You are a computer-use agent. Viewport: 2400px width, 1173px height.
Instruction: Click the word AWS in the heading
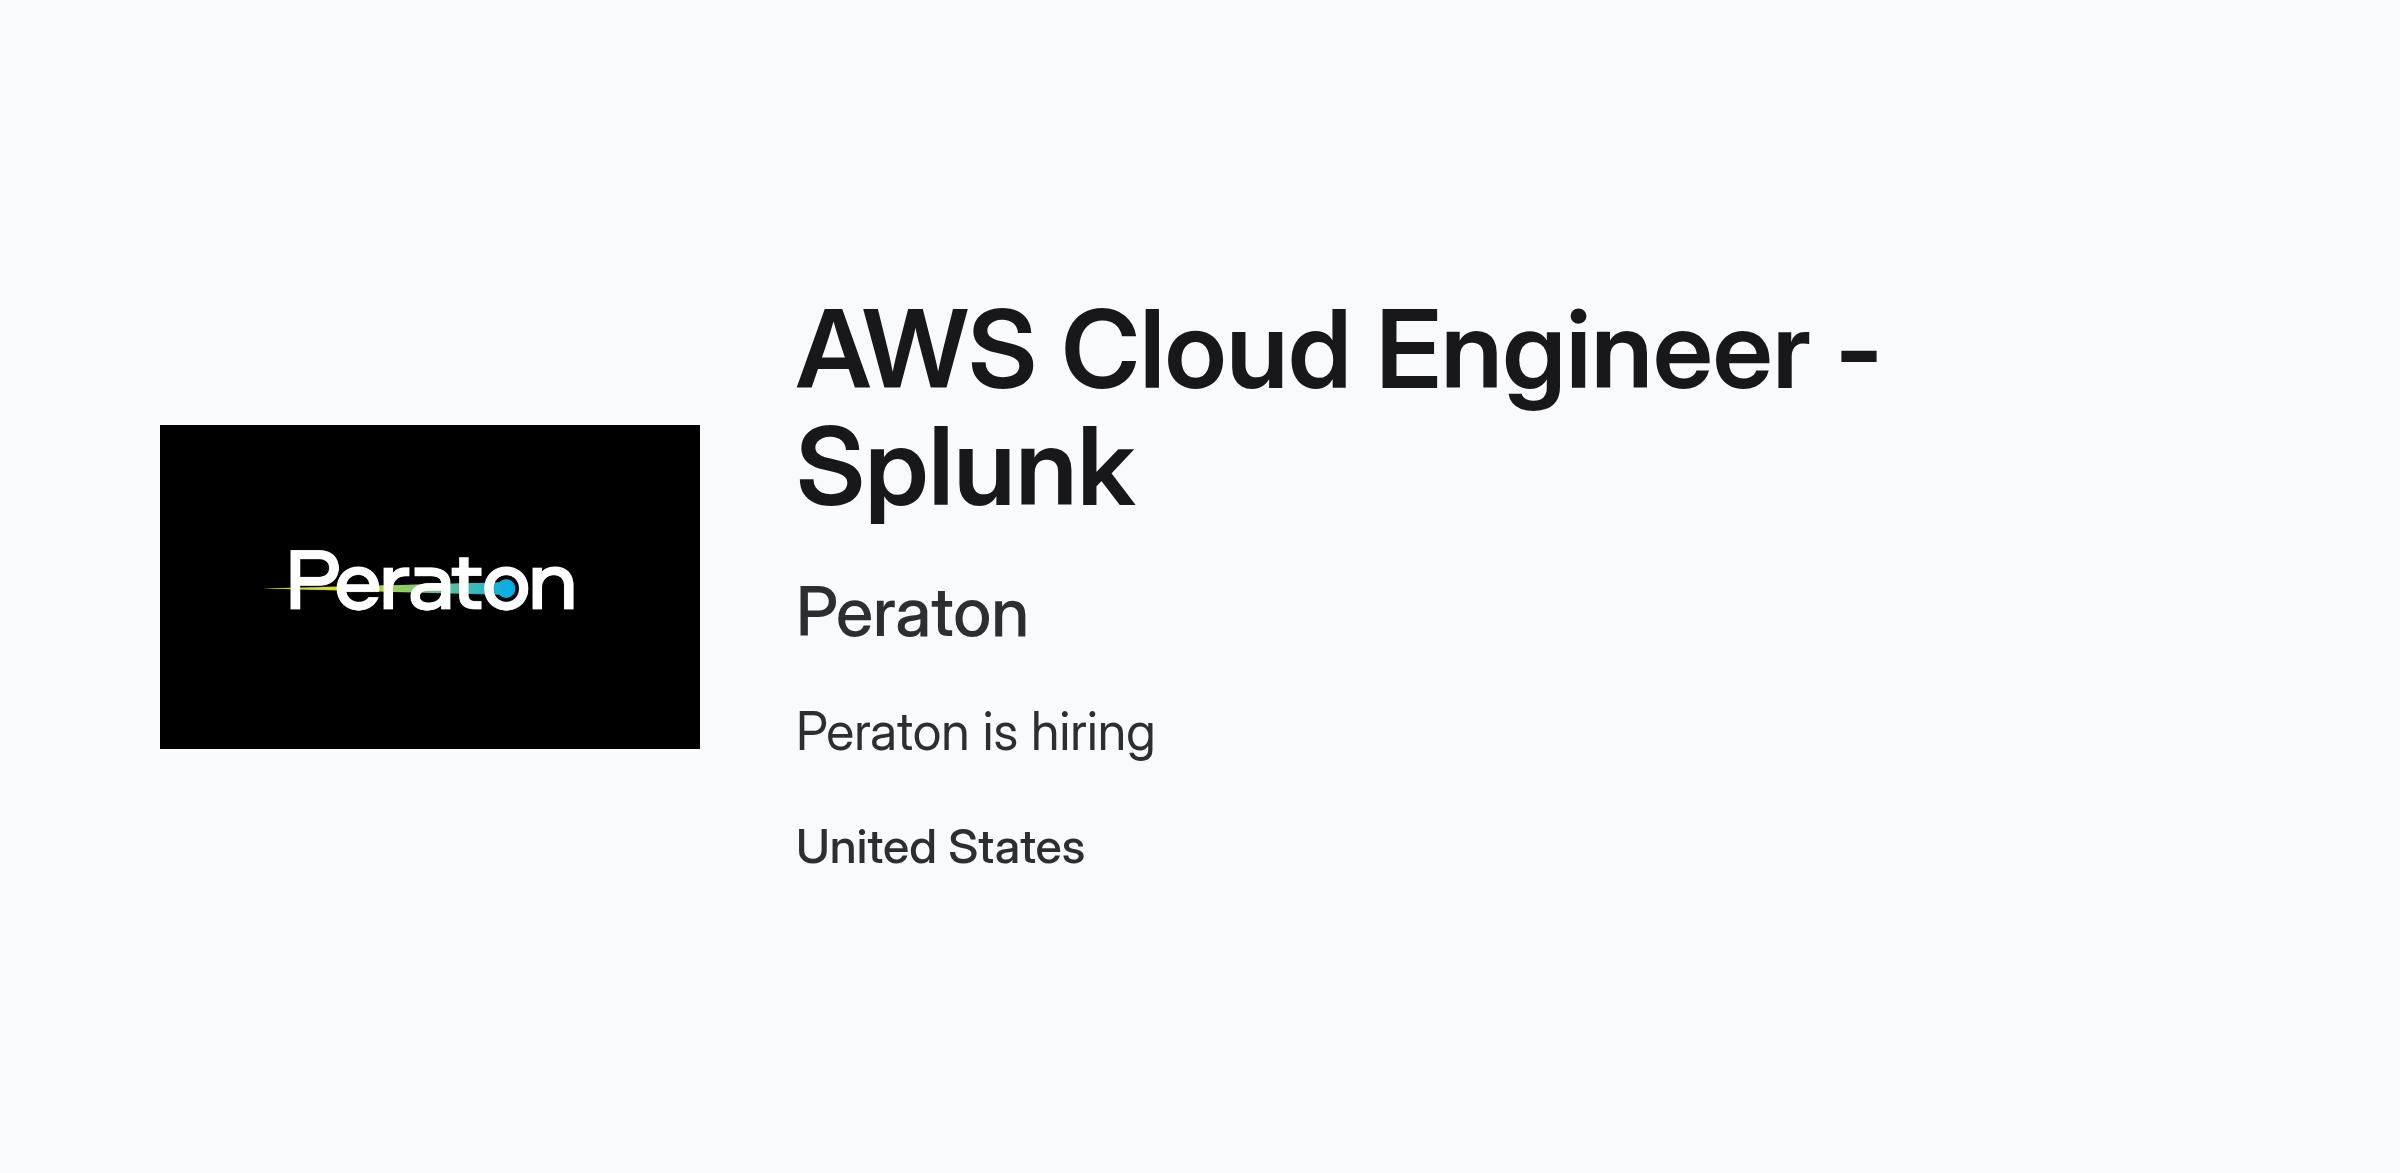pyautogui.click(x=915, y=350)
